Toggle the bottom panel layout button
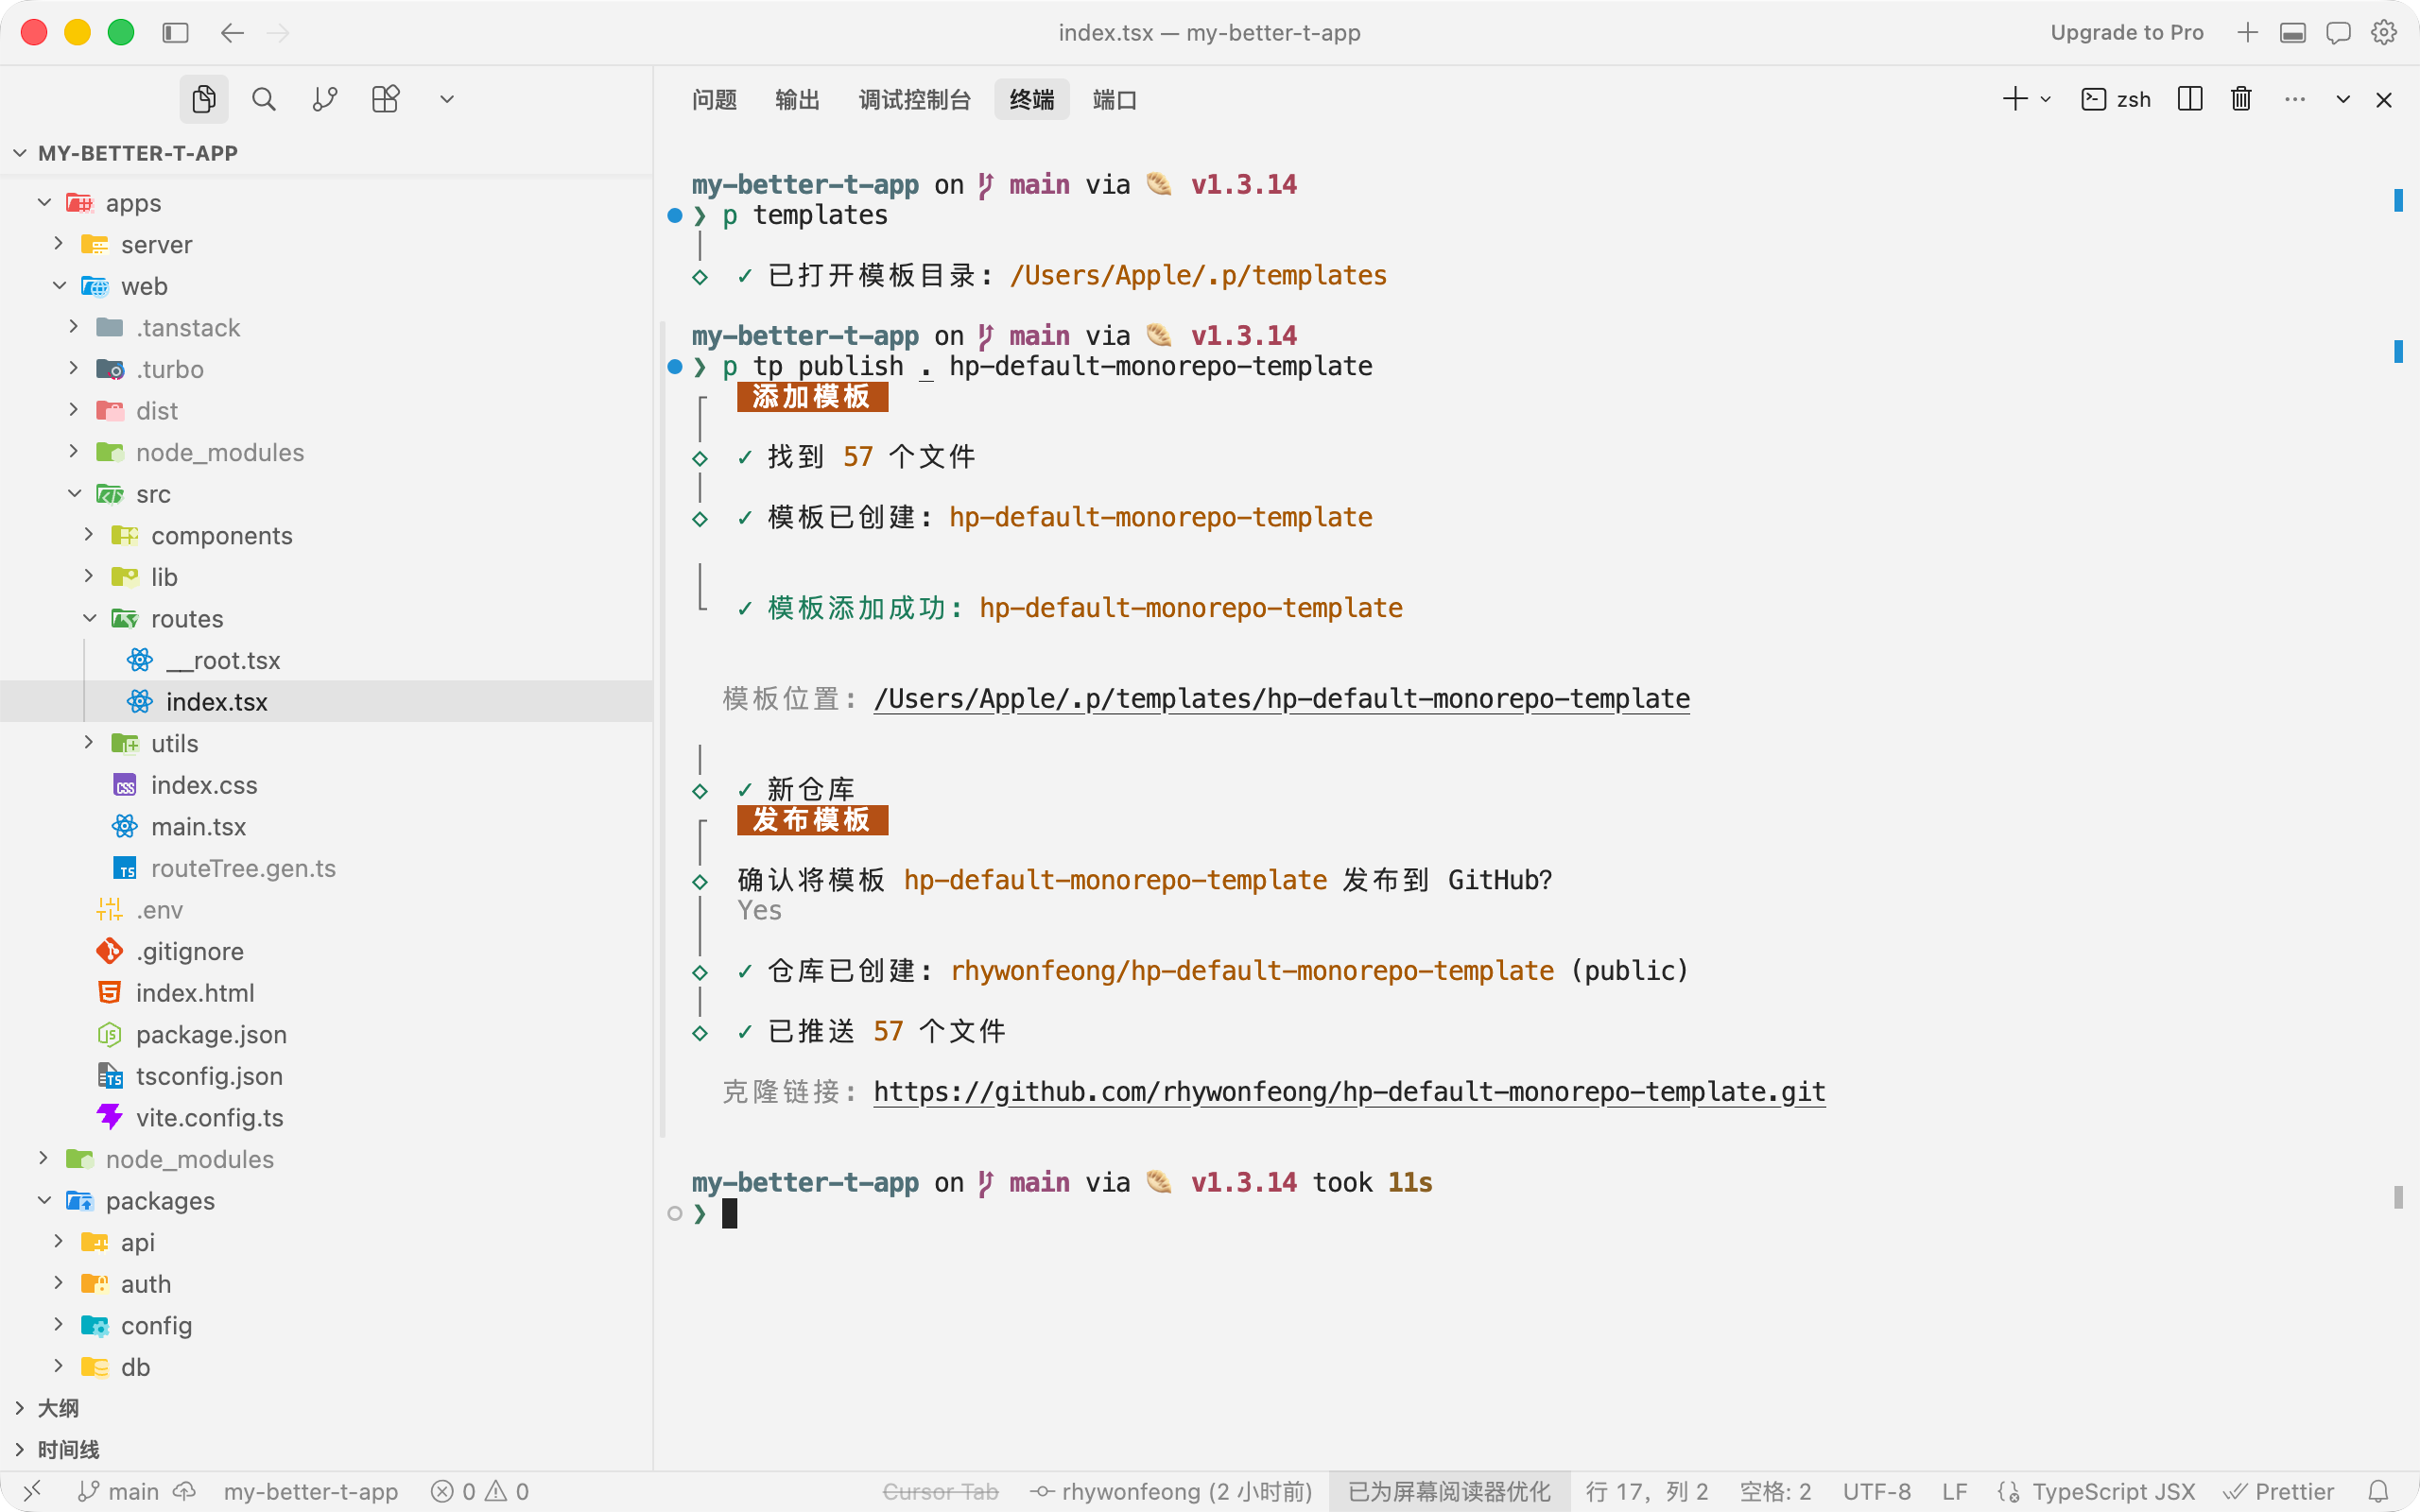 (x=2293, y=33)
